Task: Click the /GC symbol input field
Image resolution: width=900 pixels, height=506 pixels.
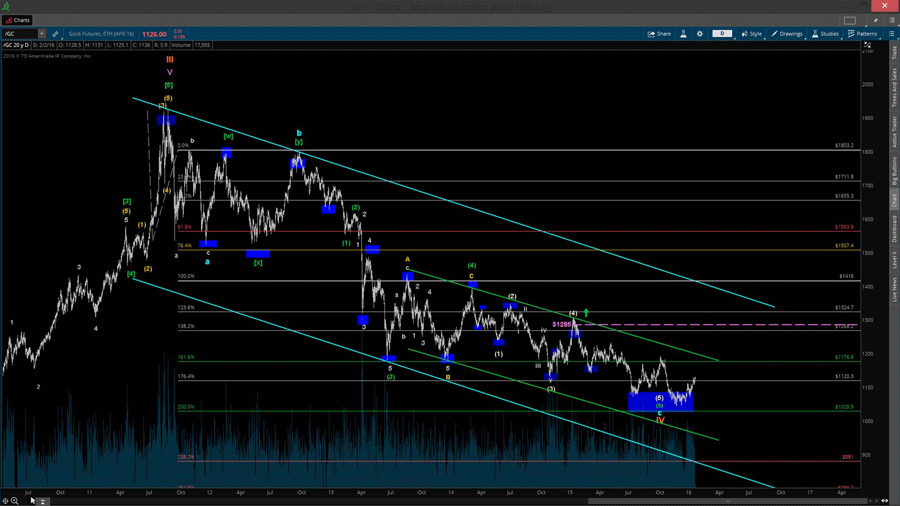Action: (x=19, y=34)
